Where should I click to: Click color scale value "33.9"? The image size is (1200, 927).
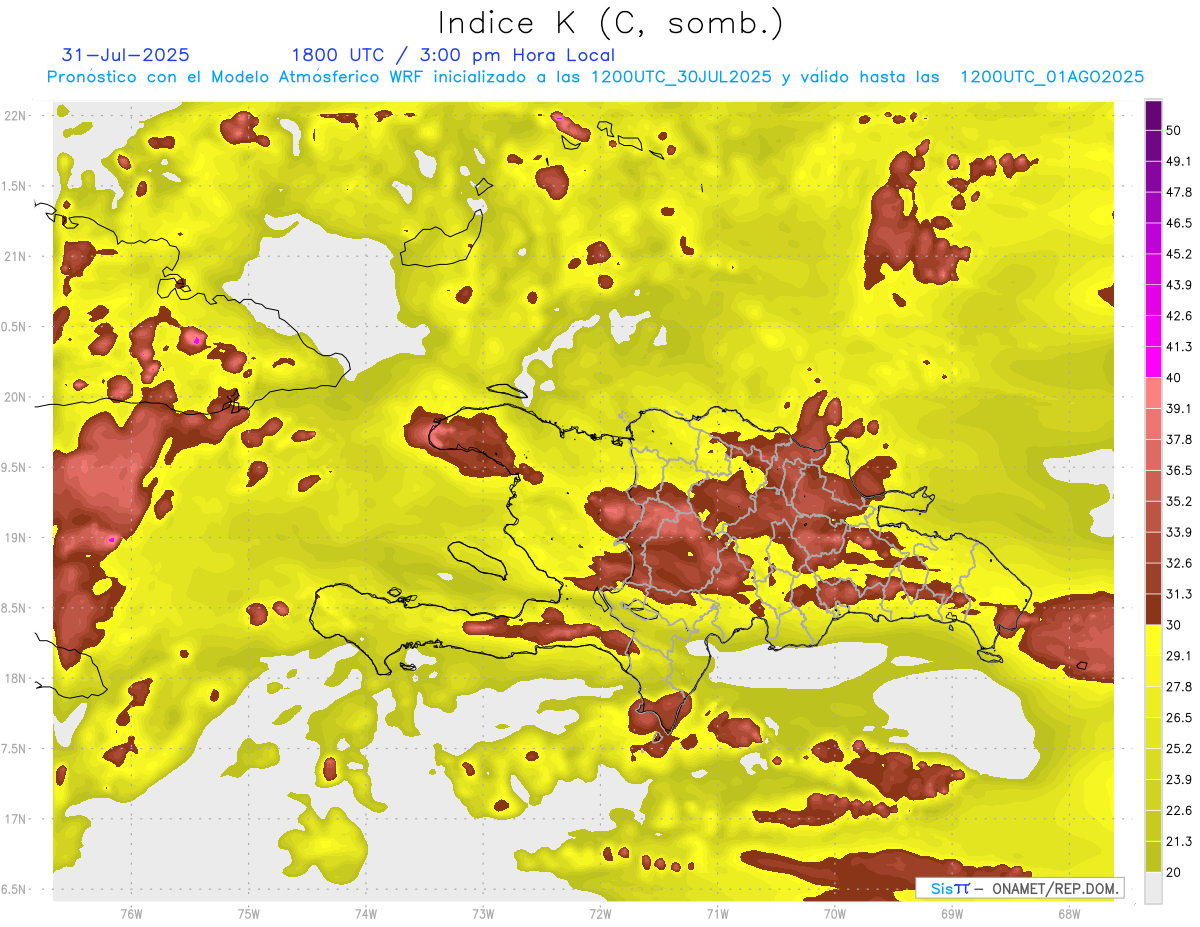[1178, 532]
